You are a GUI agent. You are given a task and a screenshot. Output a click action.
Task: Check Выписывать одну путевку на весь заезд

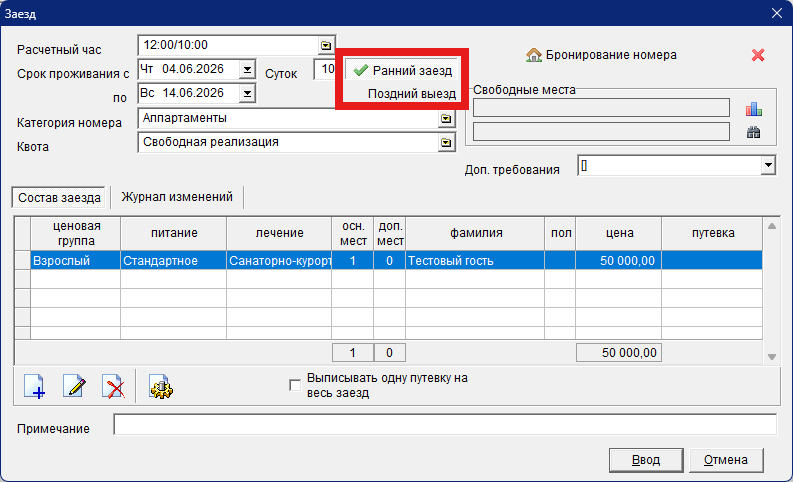click(294, 385)
